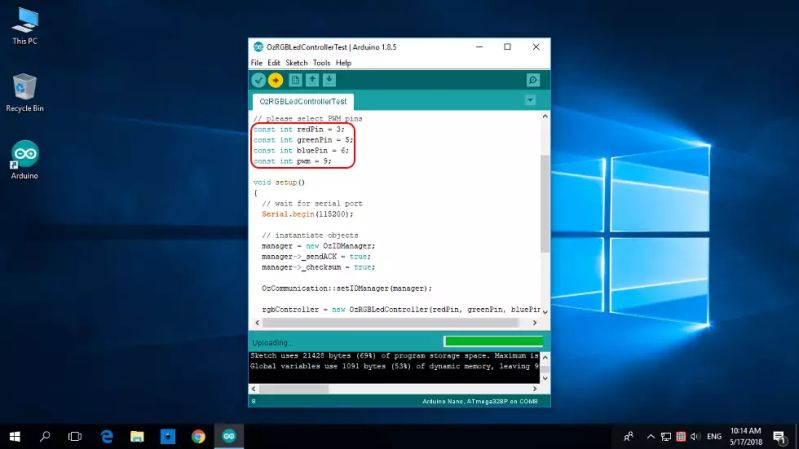Click 'Sketch uses 21428 bytes' console line
The height and width of the screenshot is (449, 799).
click(394, 356)
